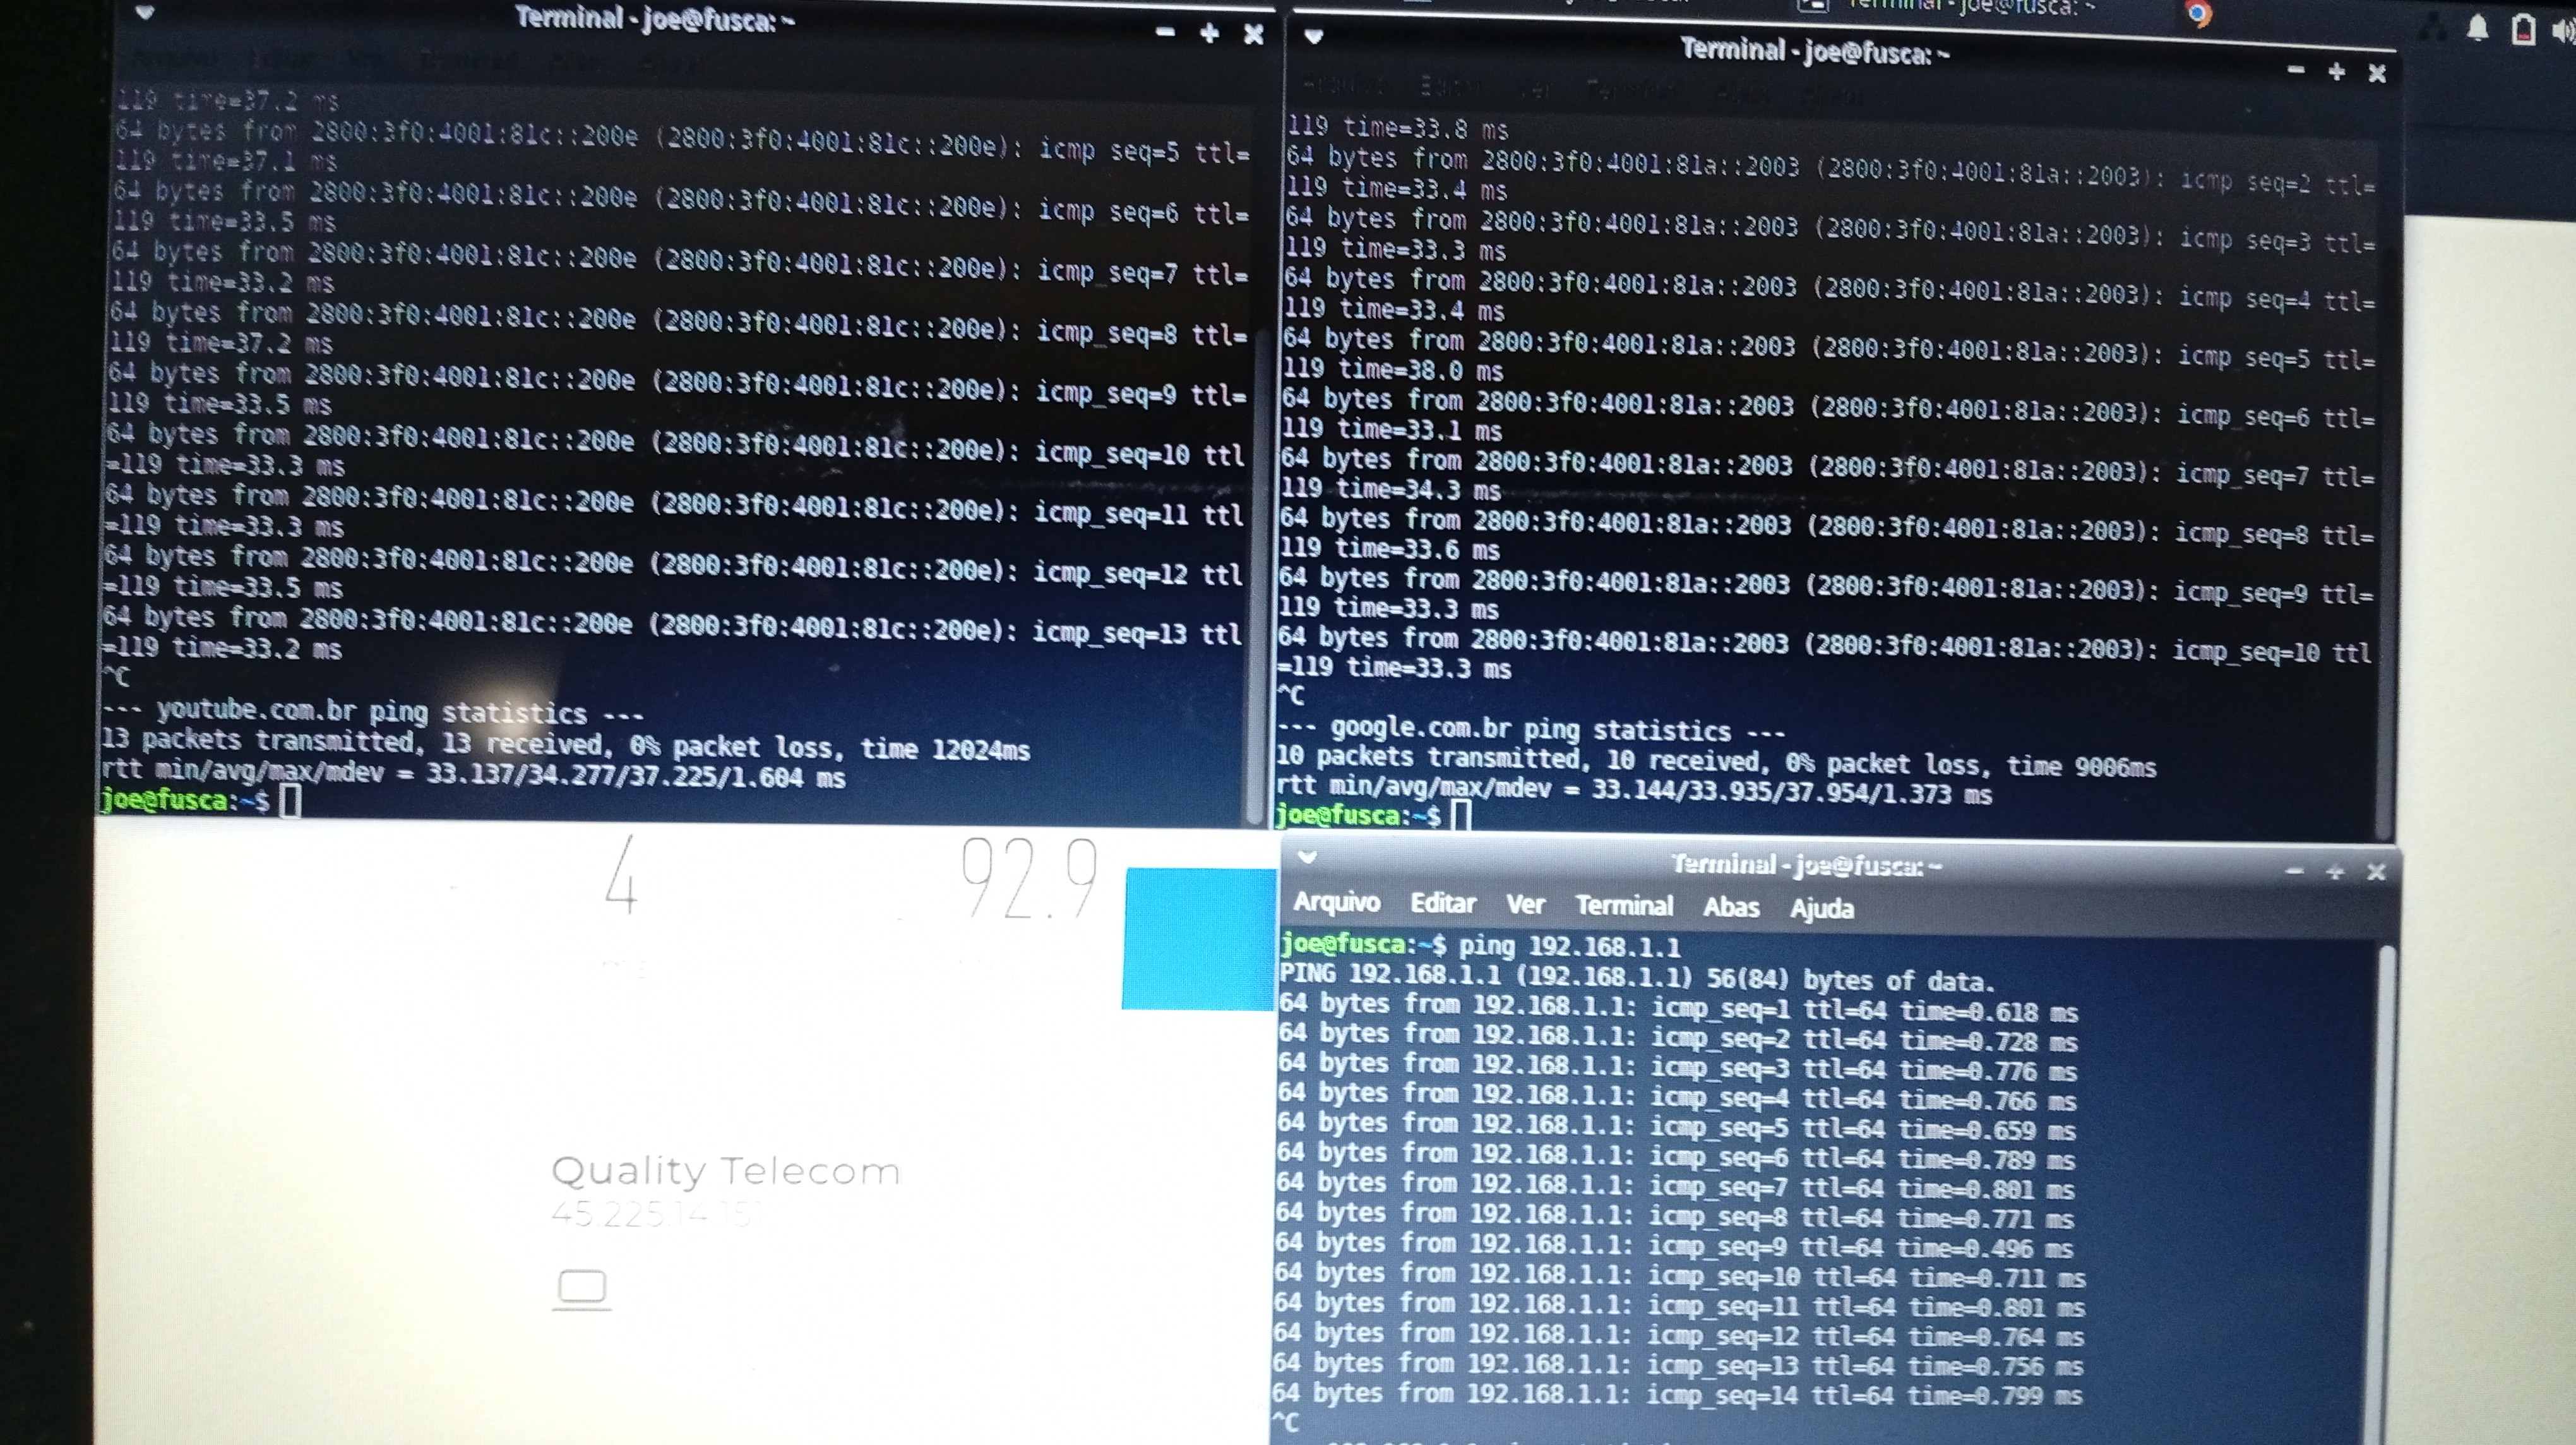
Task: Close the 192.168.1.1 ping terminal window
Action: 2377,873
